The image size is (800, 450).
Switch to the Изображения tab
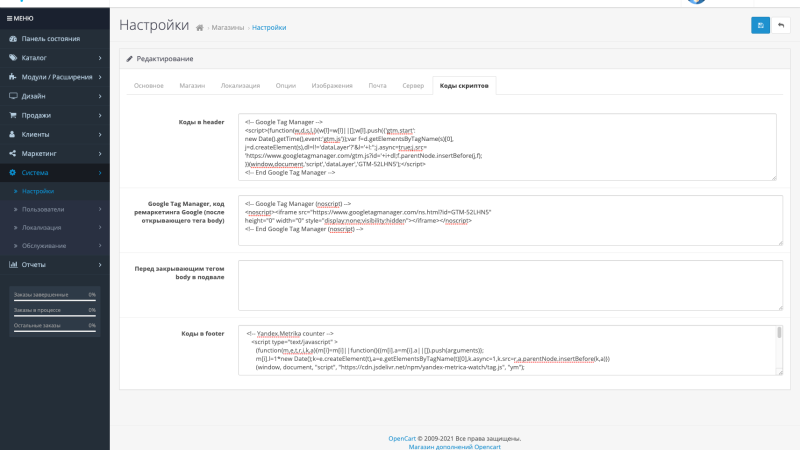click(332, 86)
